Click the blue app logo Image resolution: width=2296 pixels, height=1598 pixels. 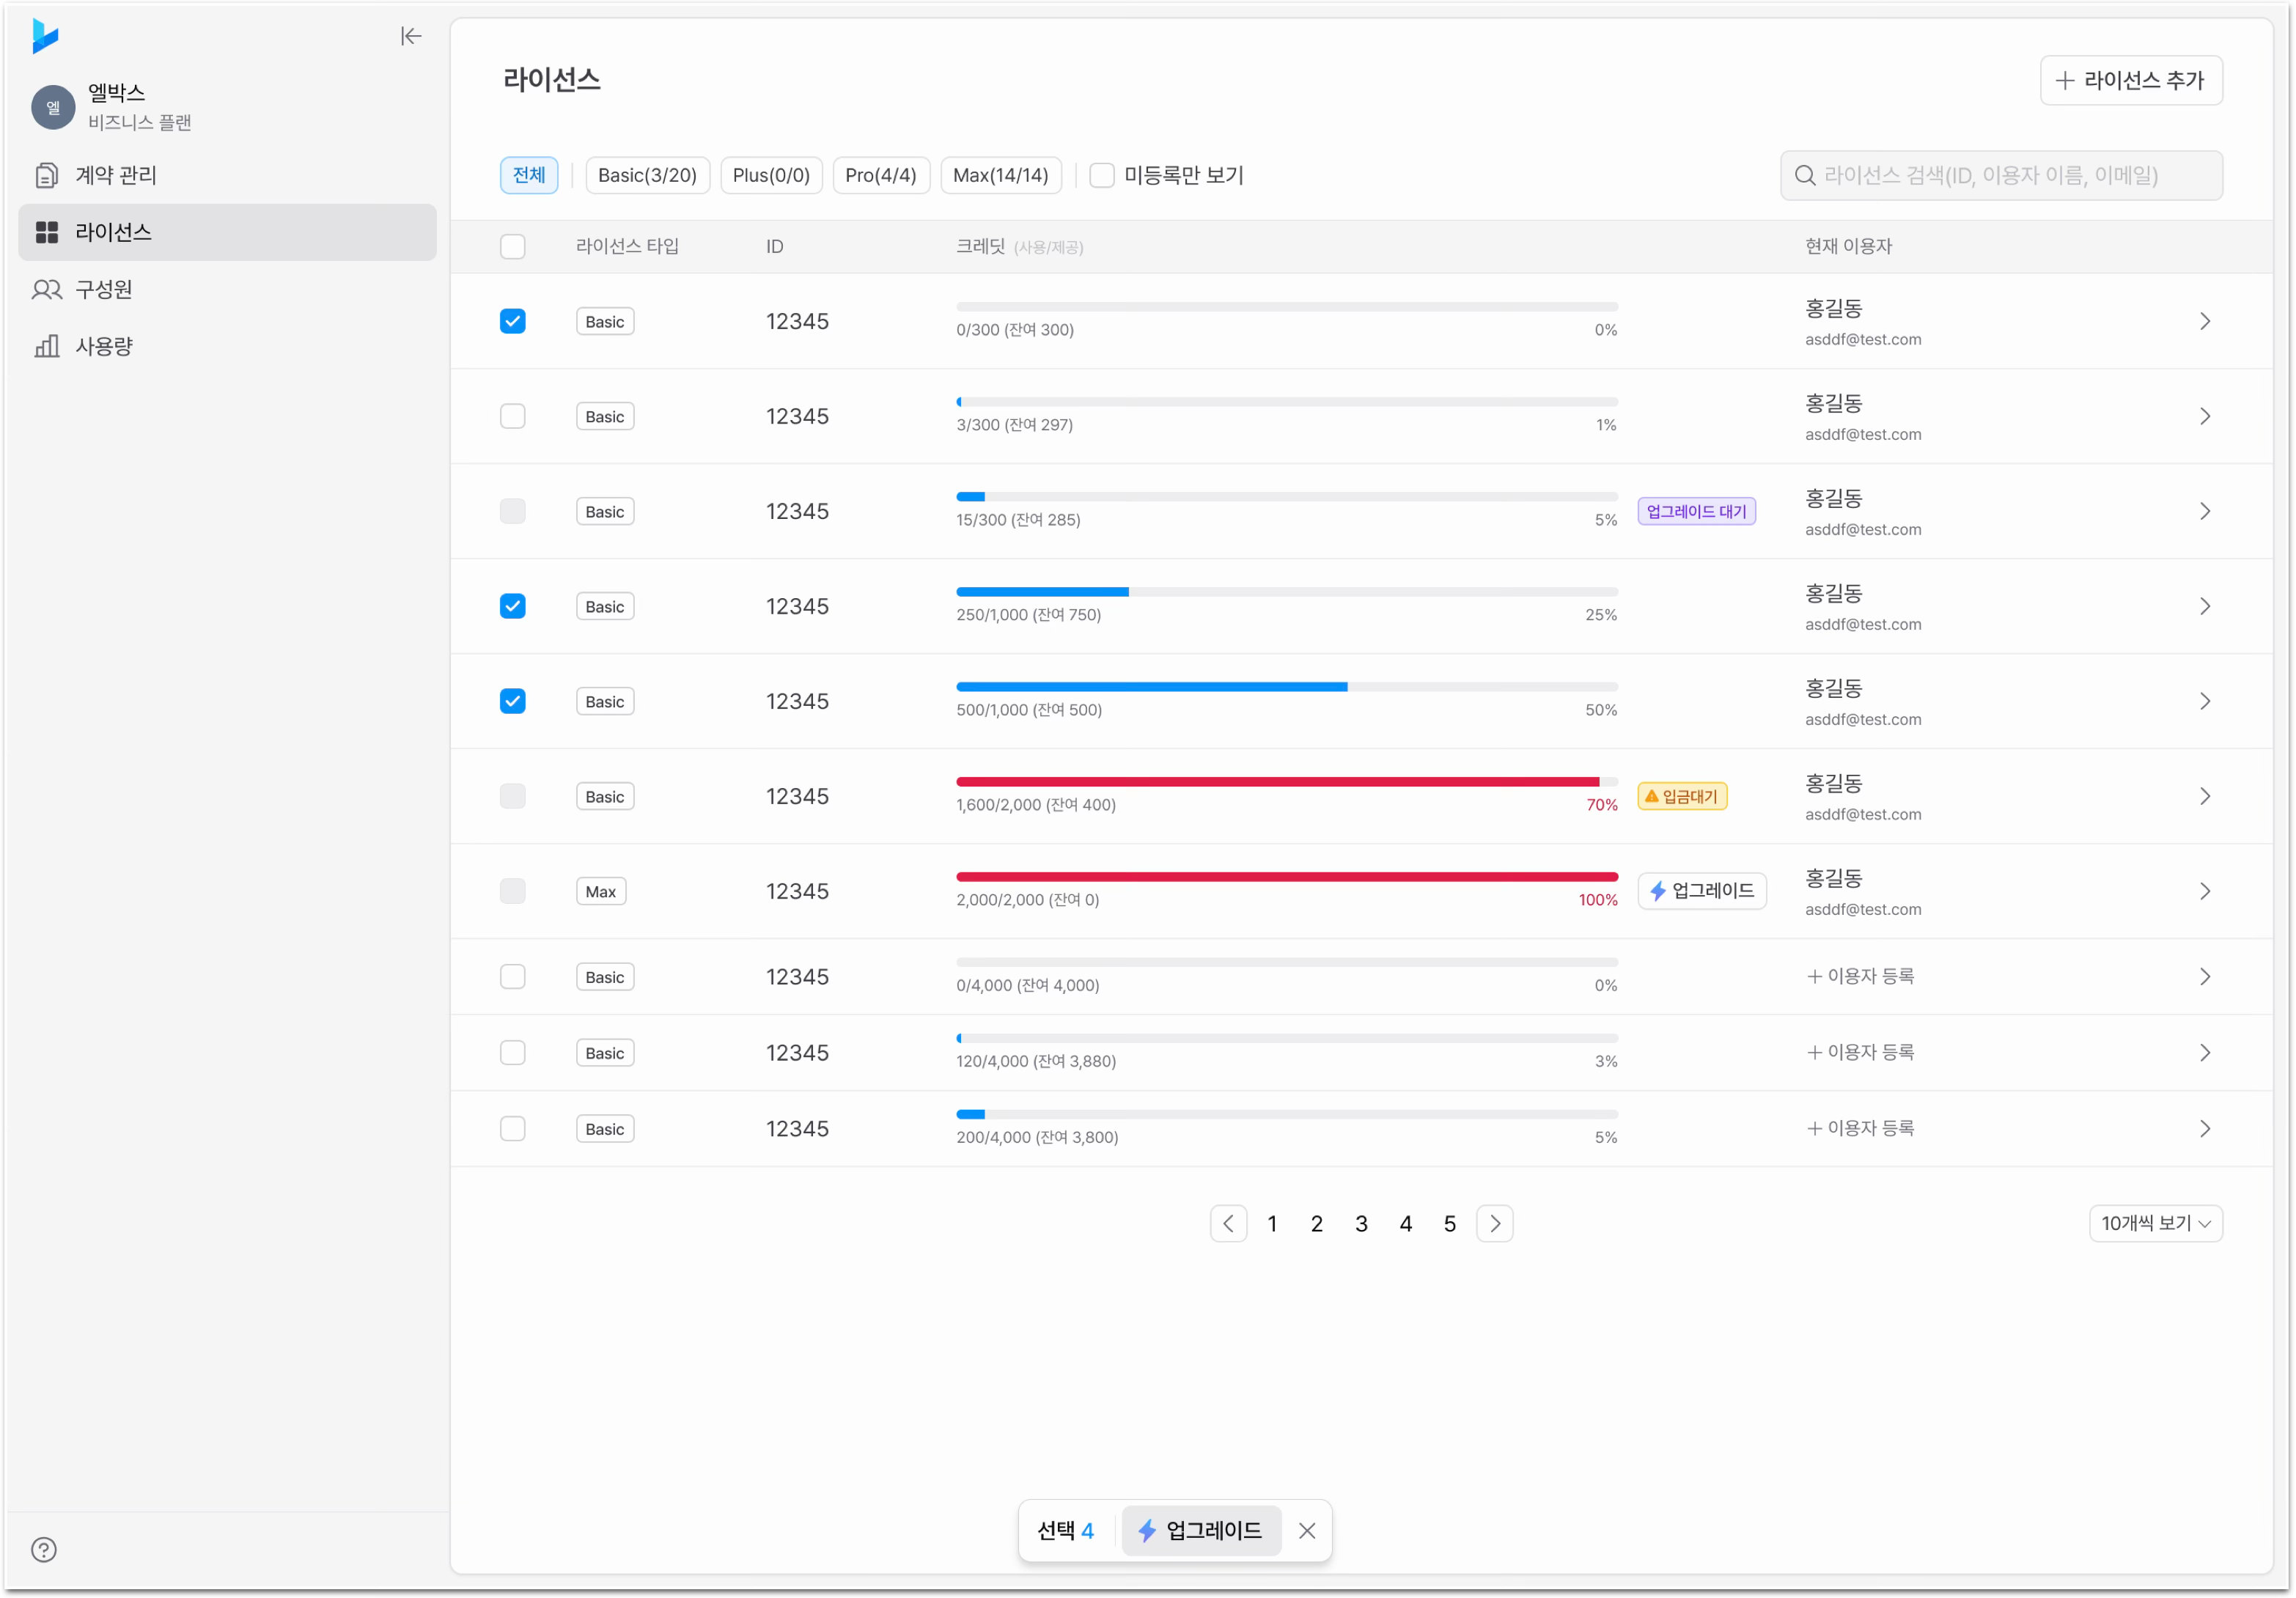point(45,36)
